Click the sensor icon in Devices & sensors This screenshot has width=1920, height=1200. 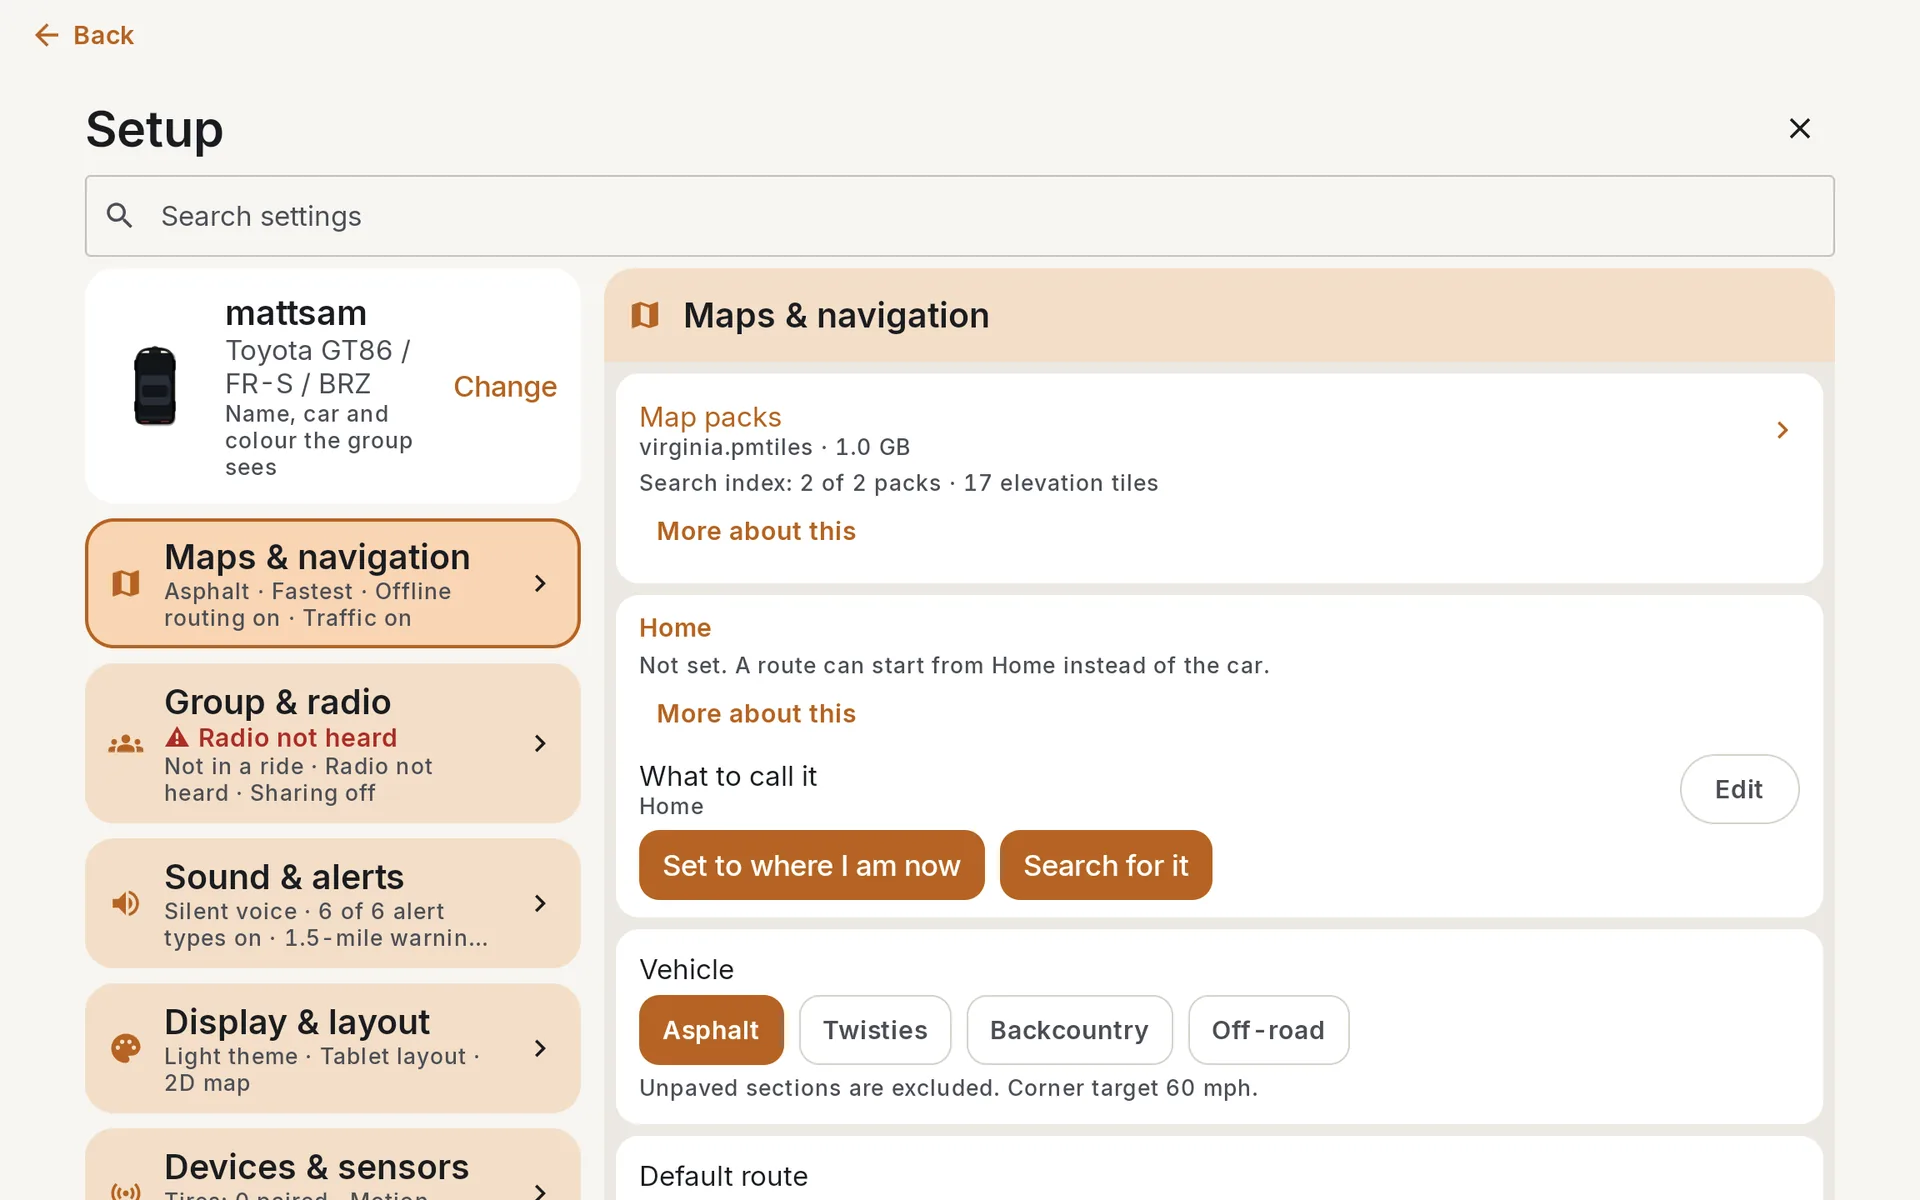coord(126,1191)
